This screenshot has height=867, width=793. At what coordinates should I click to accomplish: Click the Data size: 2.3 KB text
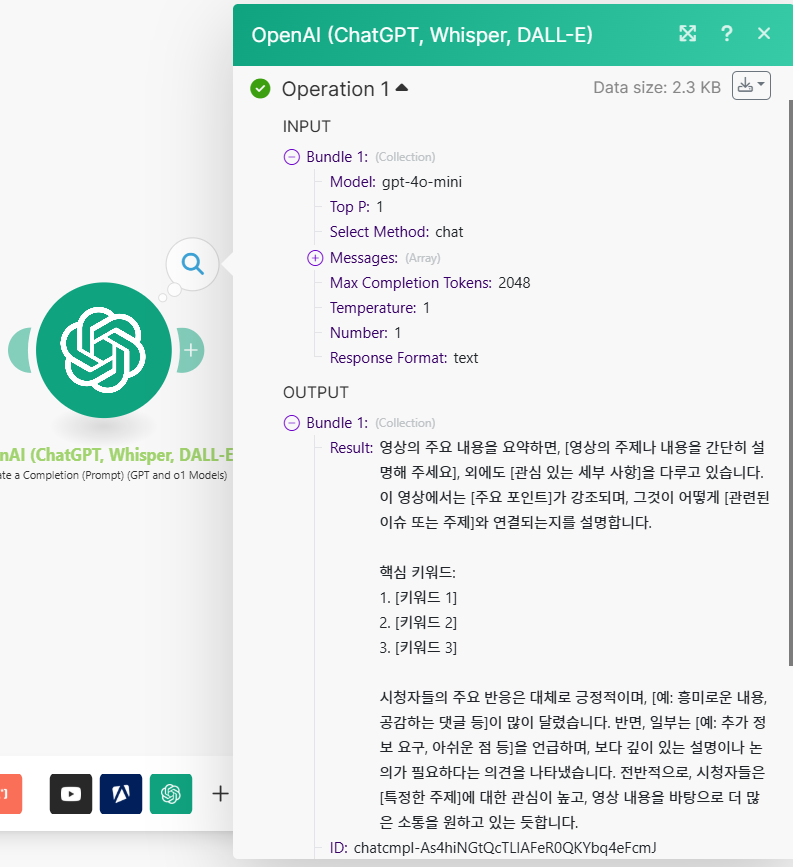[x=657, y=87]
